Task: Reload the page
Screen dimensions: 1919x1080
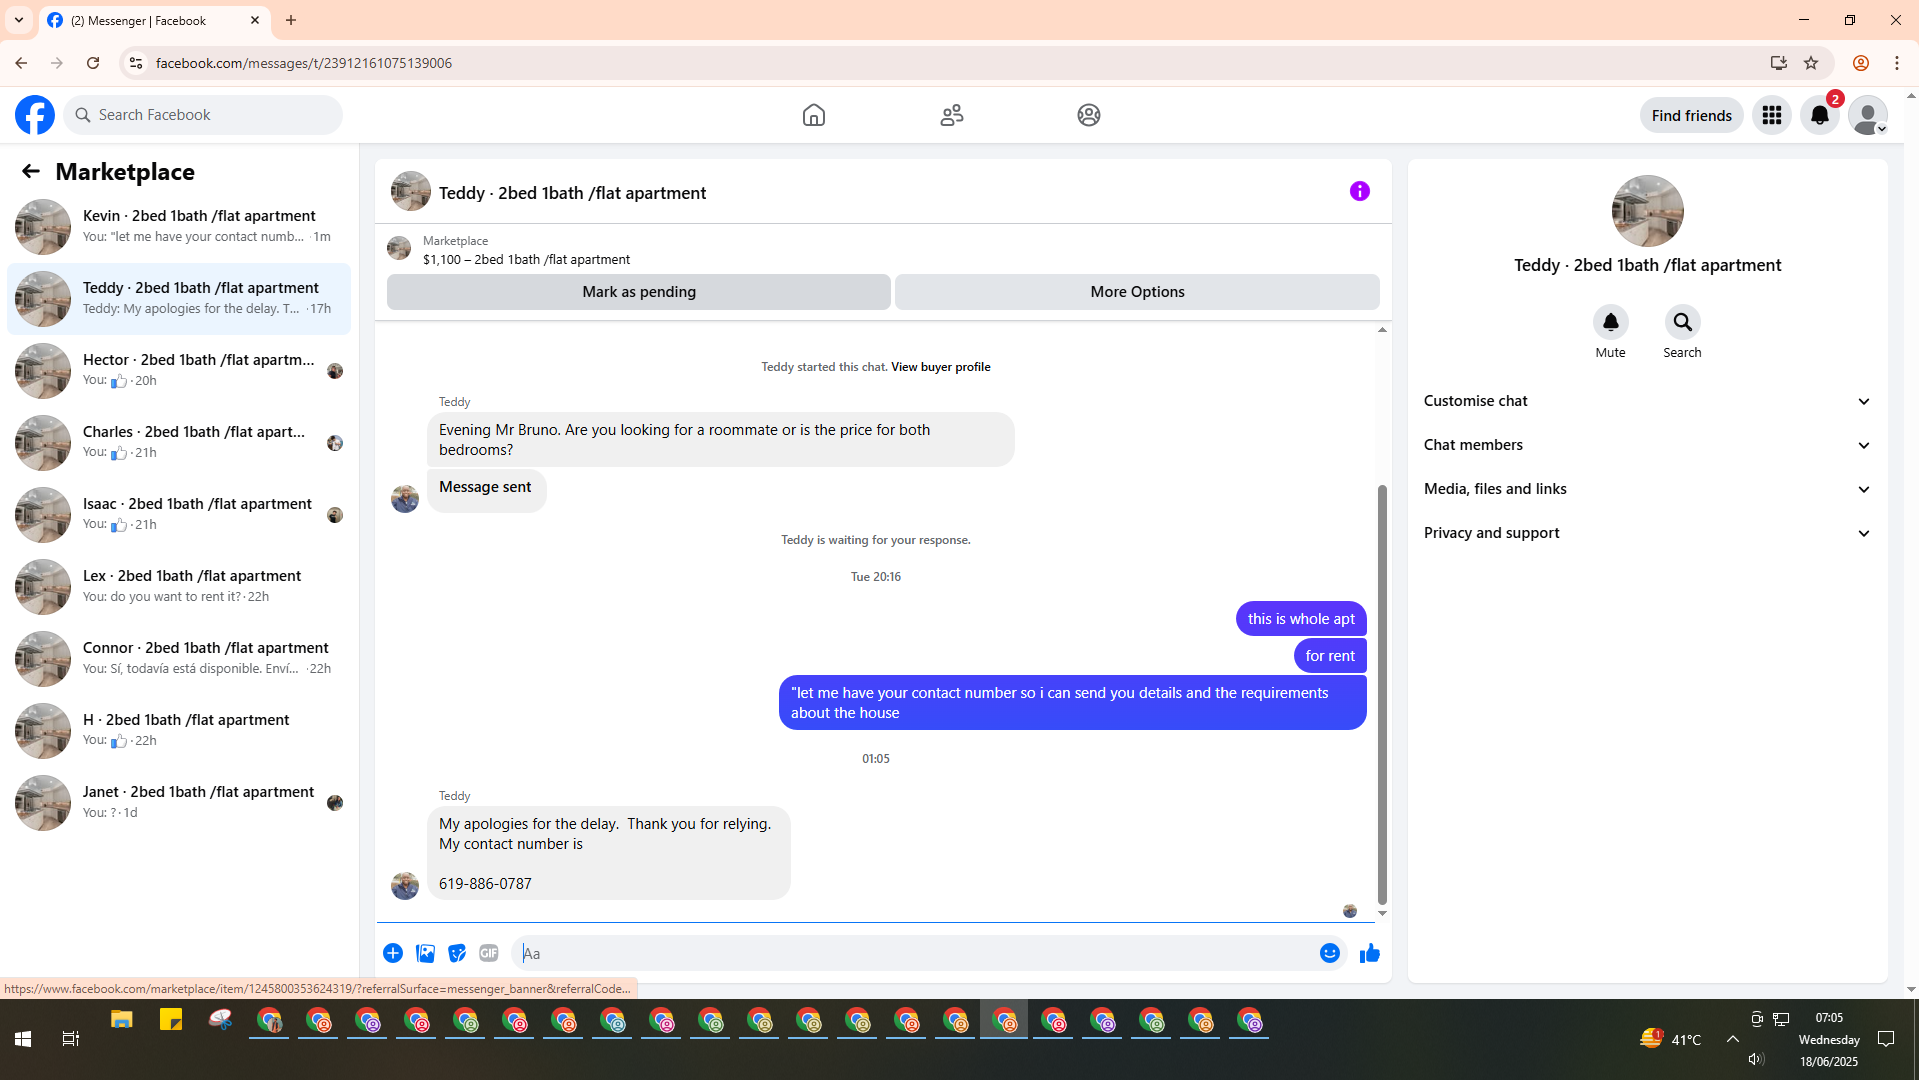Action: 93,63
